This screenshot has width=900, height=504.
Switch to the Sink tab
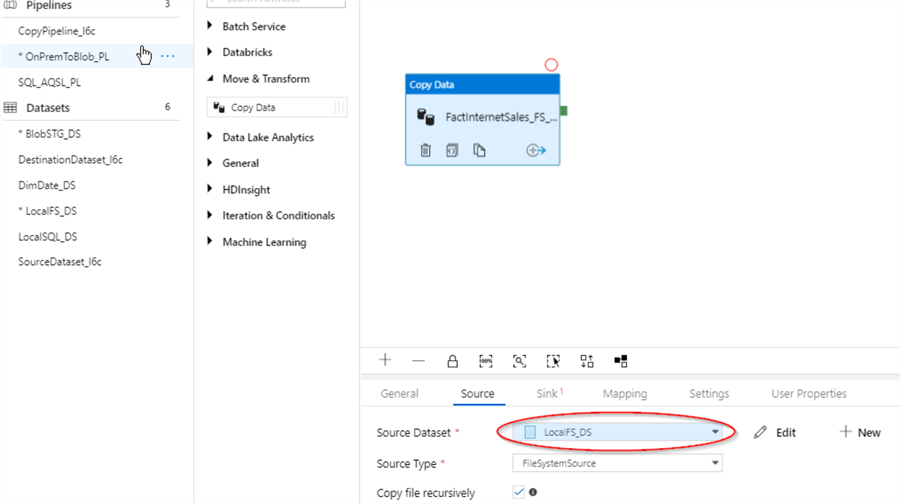click(x=549, y=393)
